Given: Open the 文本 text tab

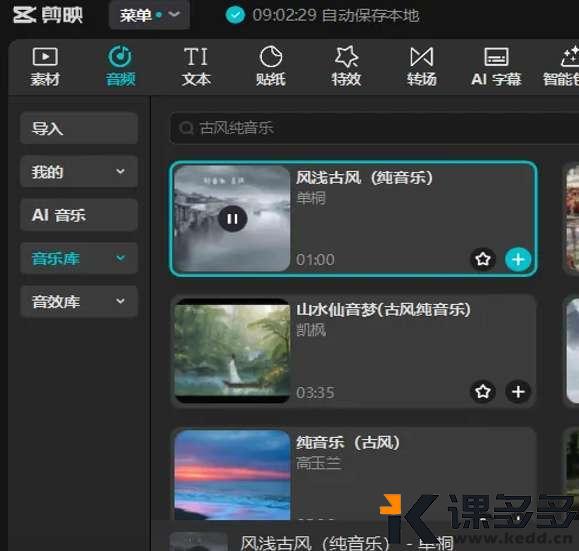Looking at the screenshot, I should pos(196,67).
